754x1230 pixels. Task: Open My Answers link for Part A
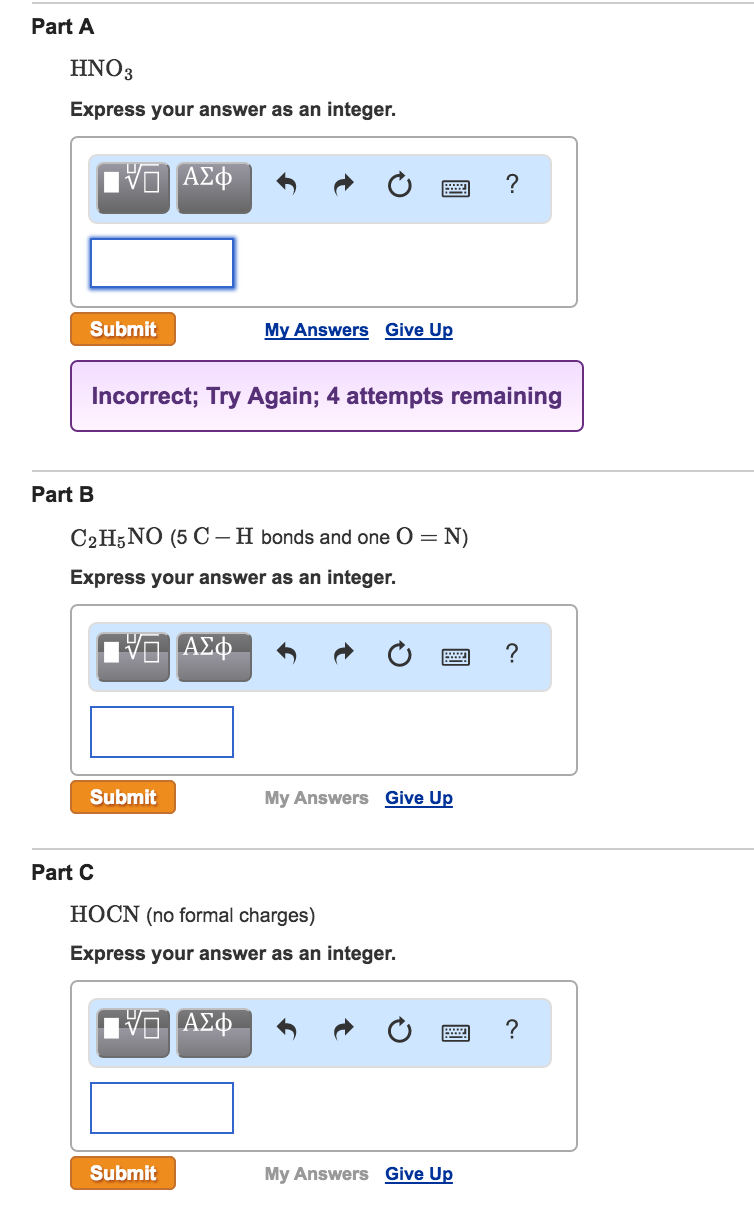coord(316,330)
